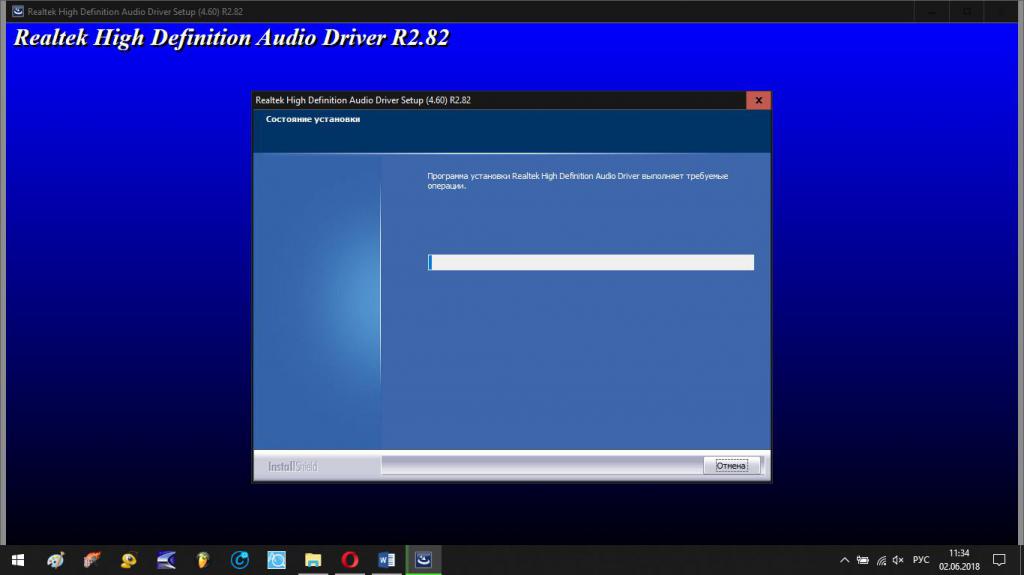Open Opera browser from the taskbar

pyautogui.click(x=350, y=560)
